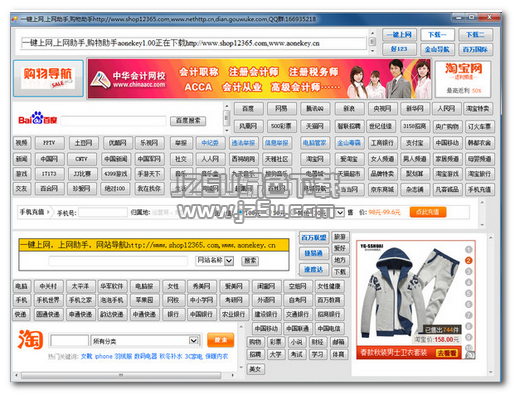Open the grey hoodie tracksuit product image
513x393 pixels.
click(x=411, y=292)
